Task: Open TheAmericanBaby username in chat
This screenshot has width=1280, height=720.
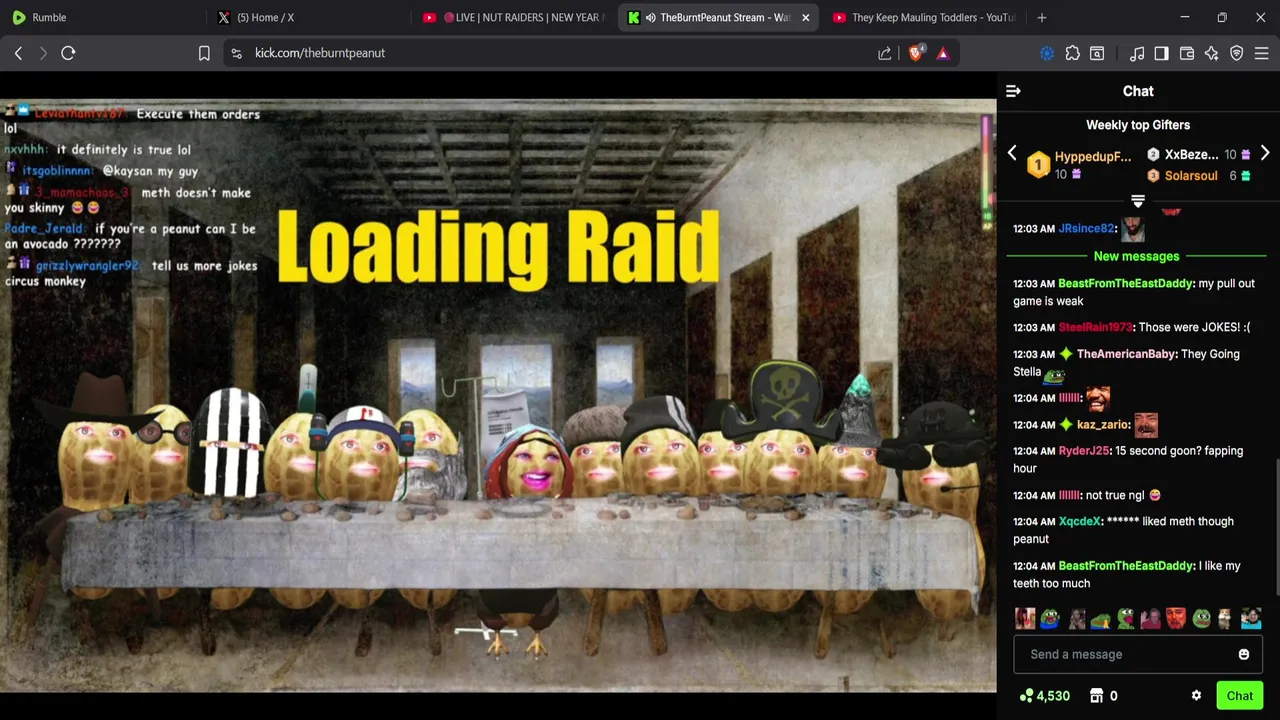Action: [1126, 354]
